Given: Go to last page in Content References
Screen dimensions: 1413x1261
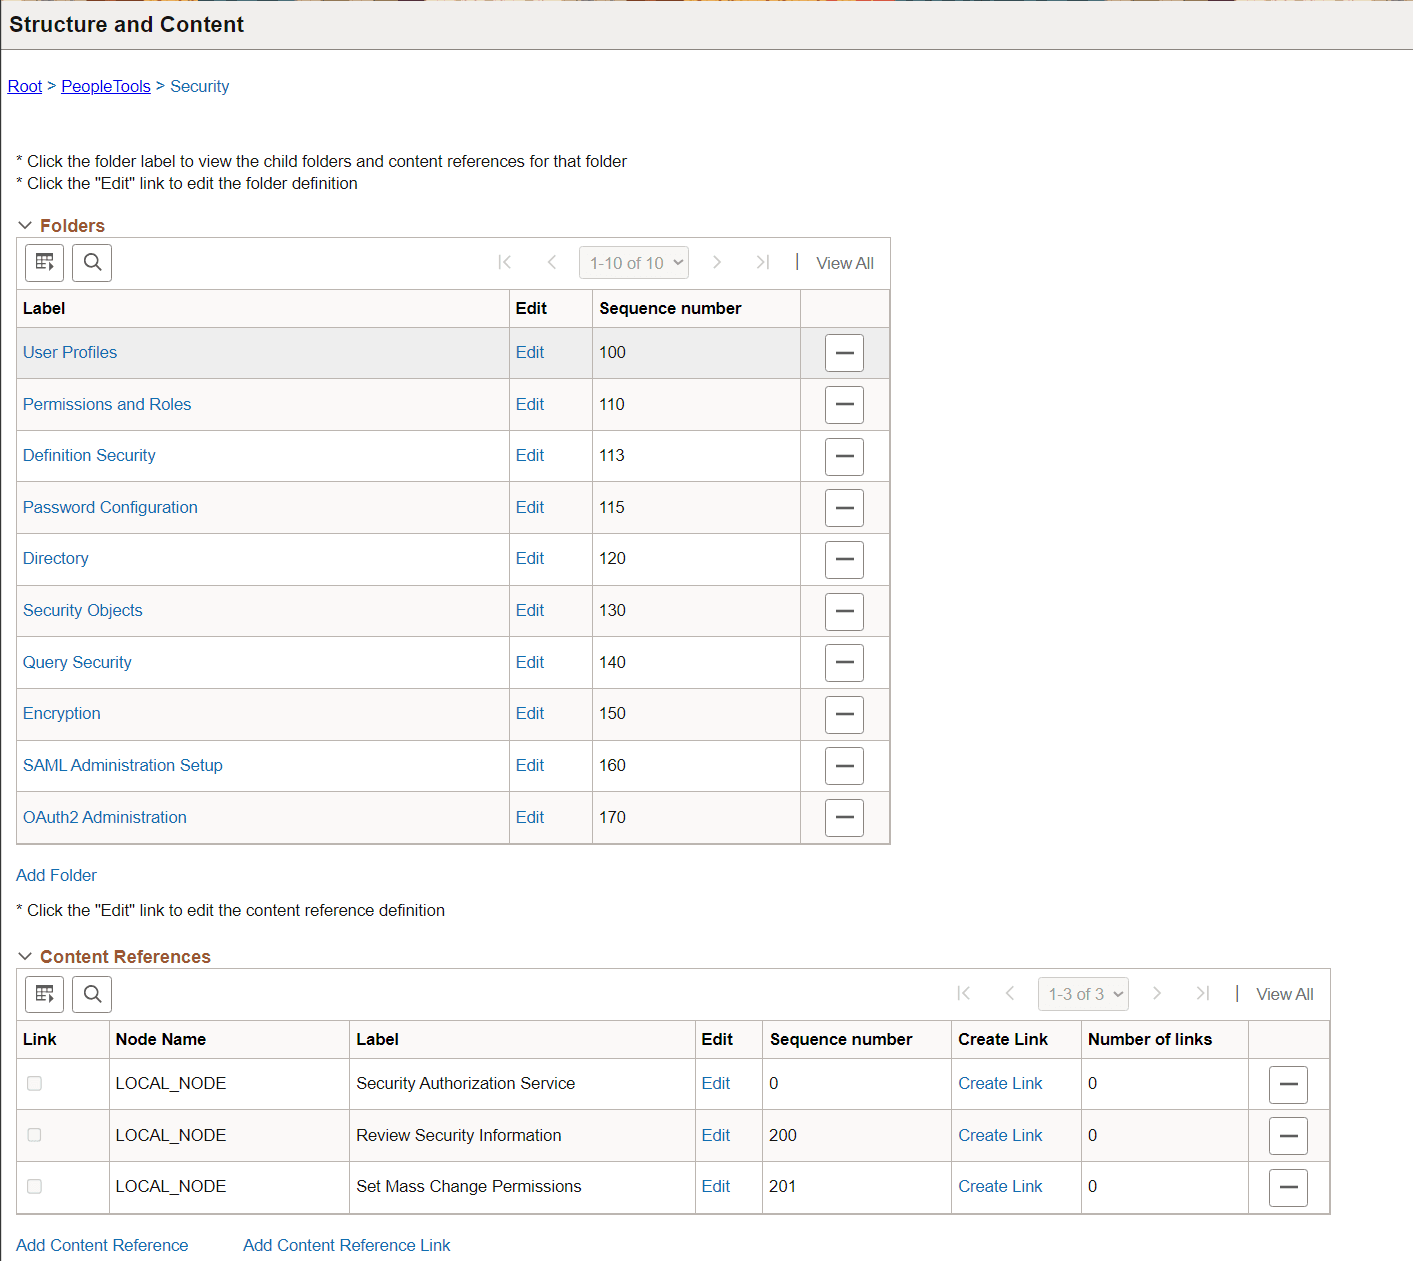Looking at the screenshot, I should tap(1203, 993).
